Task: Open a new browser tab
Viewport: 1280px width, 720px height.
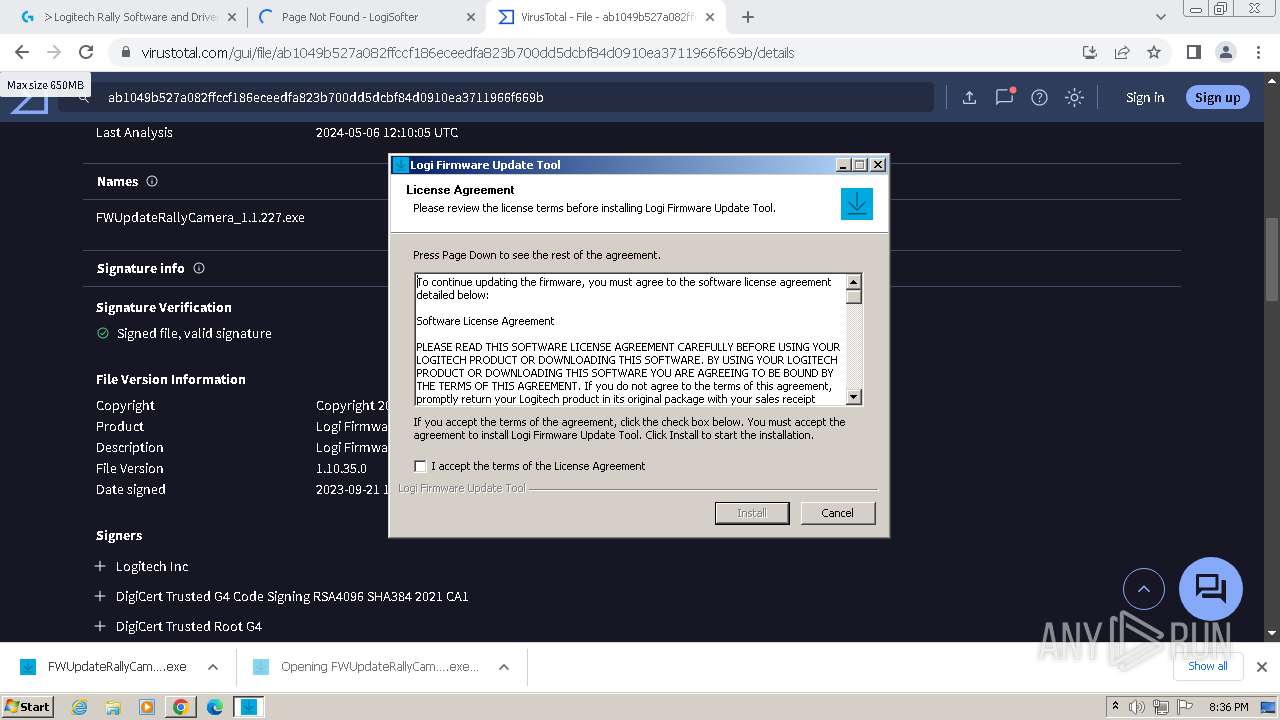Action: point(747,17)
